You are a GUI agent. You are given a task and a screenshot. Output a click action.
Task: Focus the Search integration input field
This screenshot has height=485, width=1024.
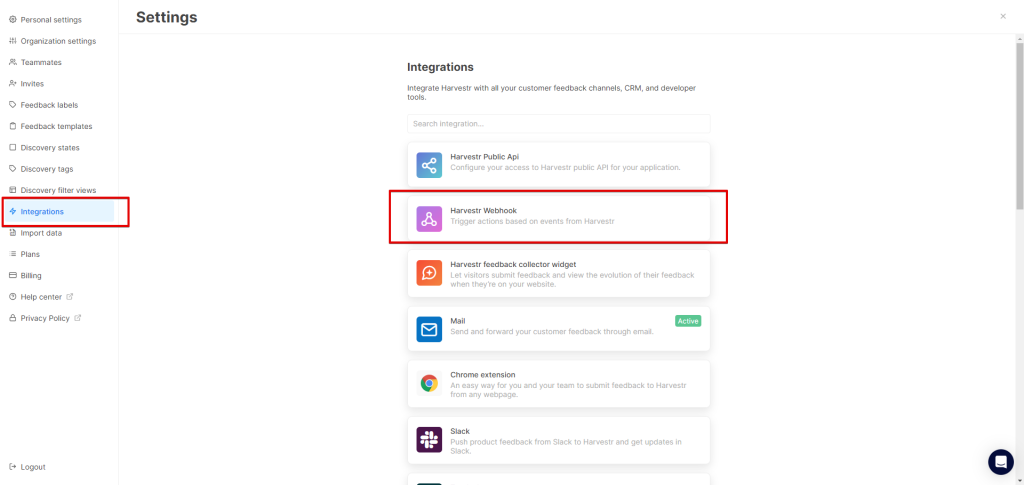558,124
